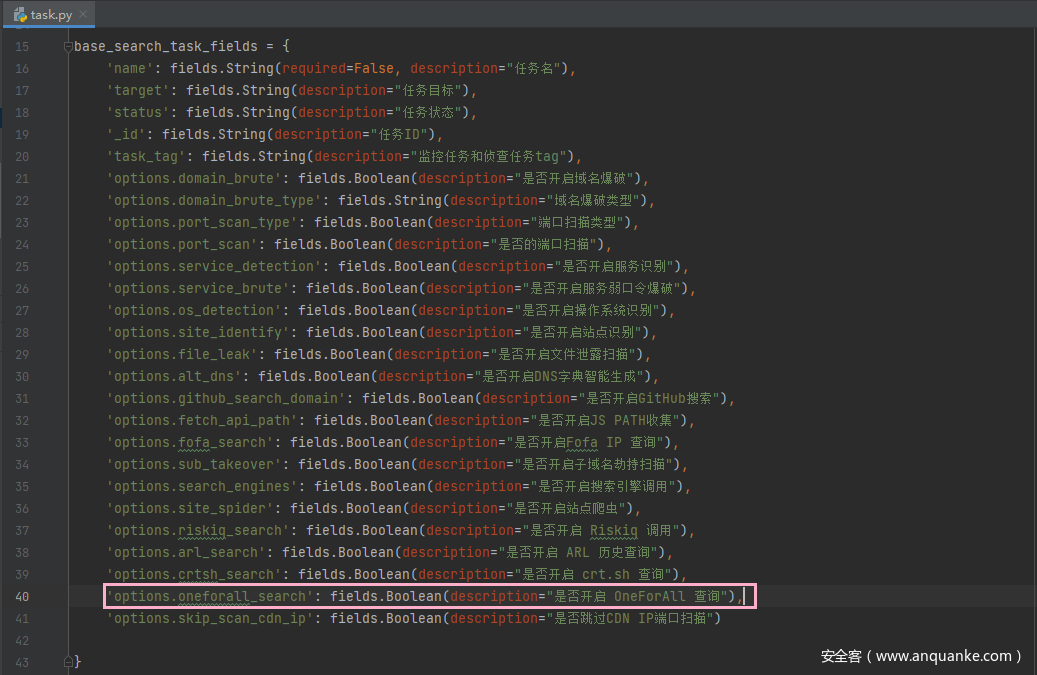Close the task.py editor tab
The width and height of the screenshot is (1037, 675).
click(84, 15)
